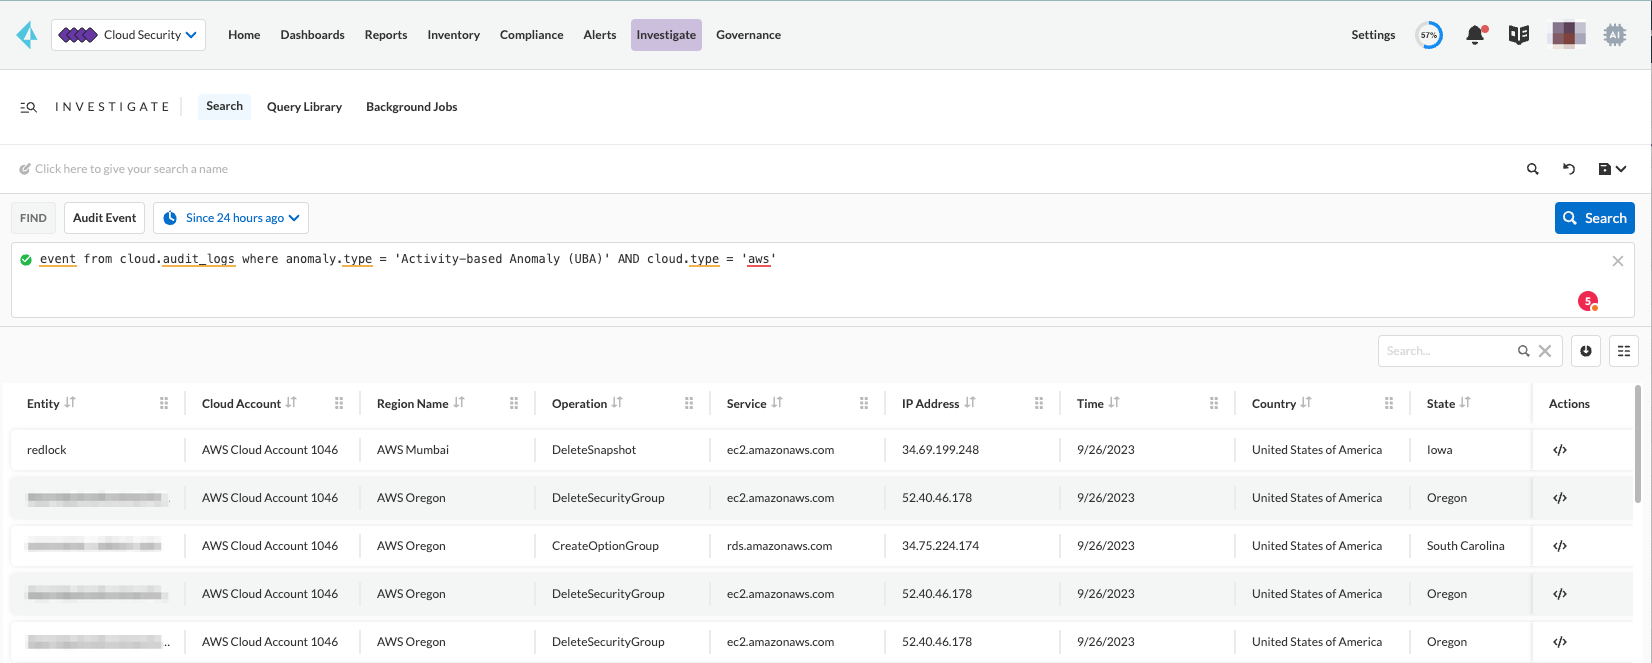Sort by Cloud Account column

tap(291, 403)
